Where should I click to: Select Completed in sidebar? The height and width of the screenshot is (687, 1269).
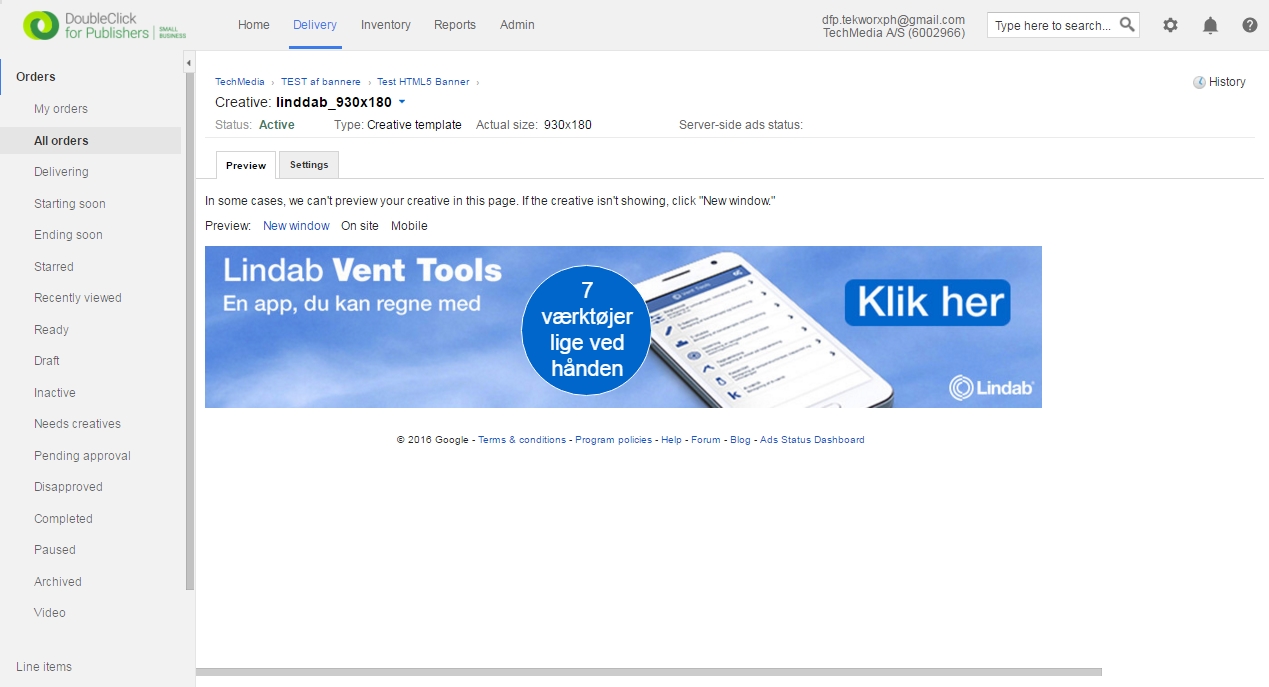63,519
